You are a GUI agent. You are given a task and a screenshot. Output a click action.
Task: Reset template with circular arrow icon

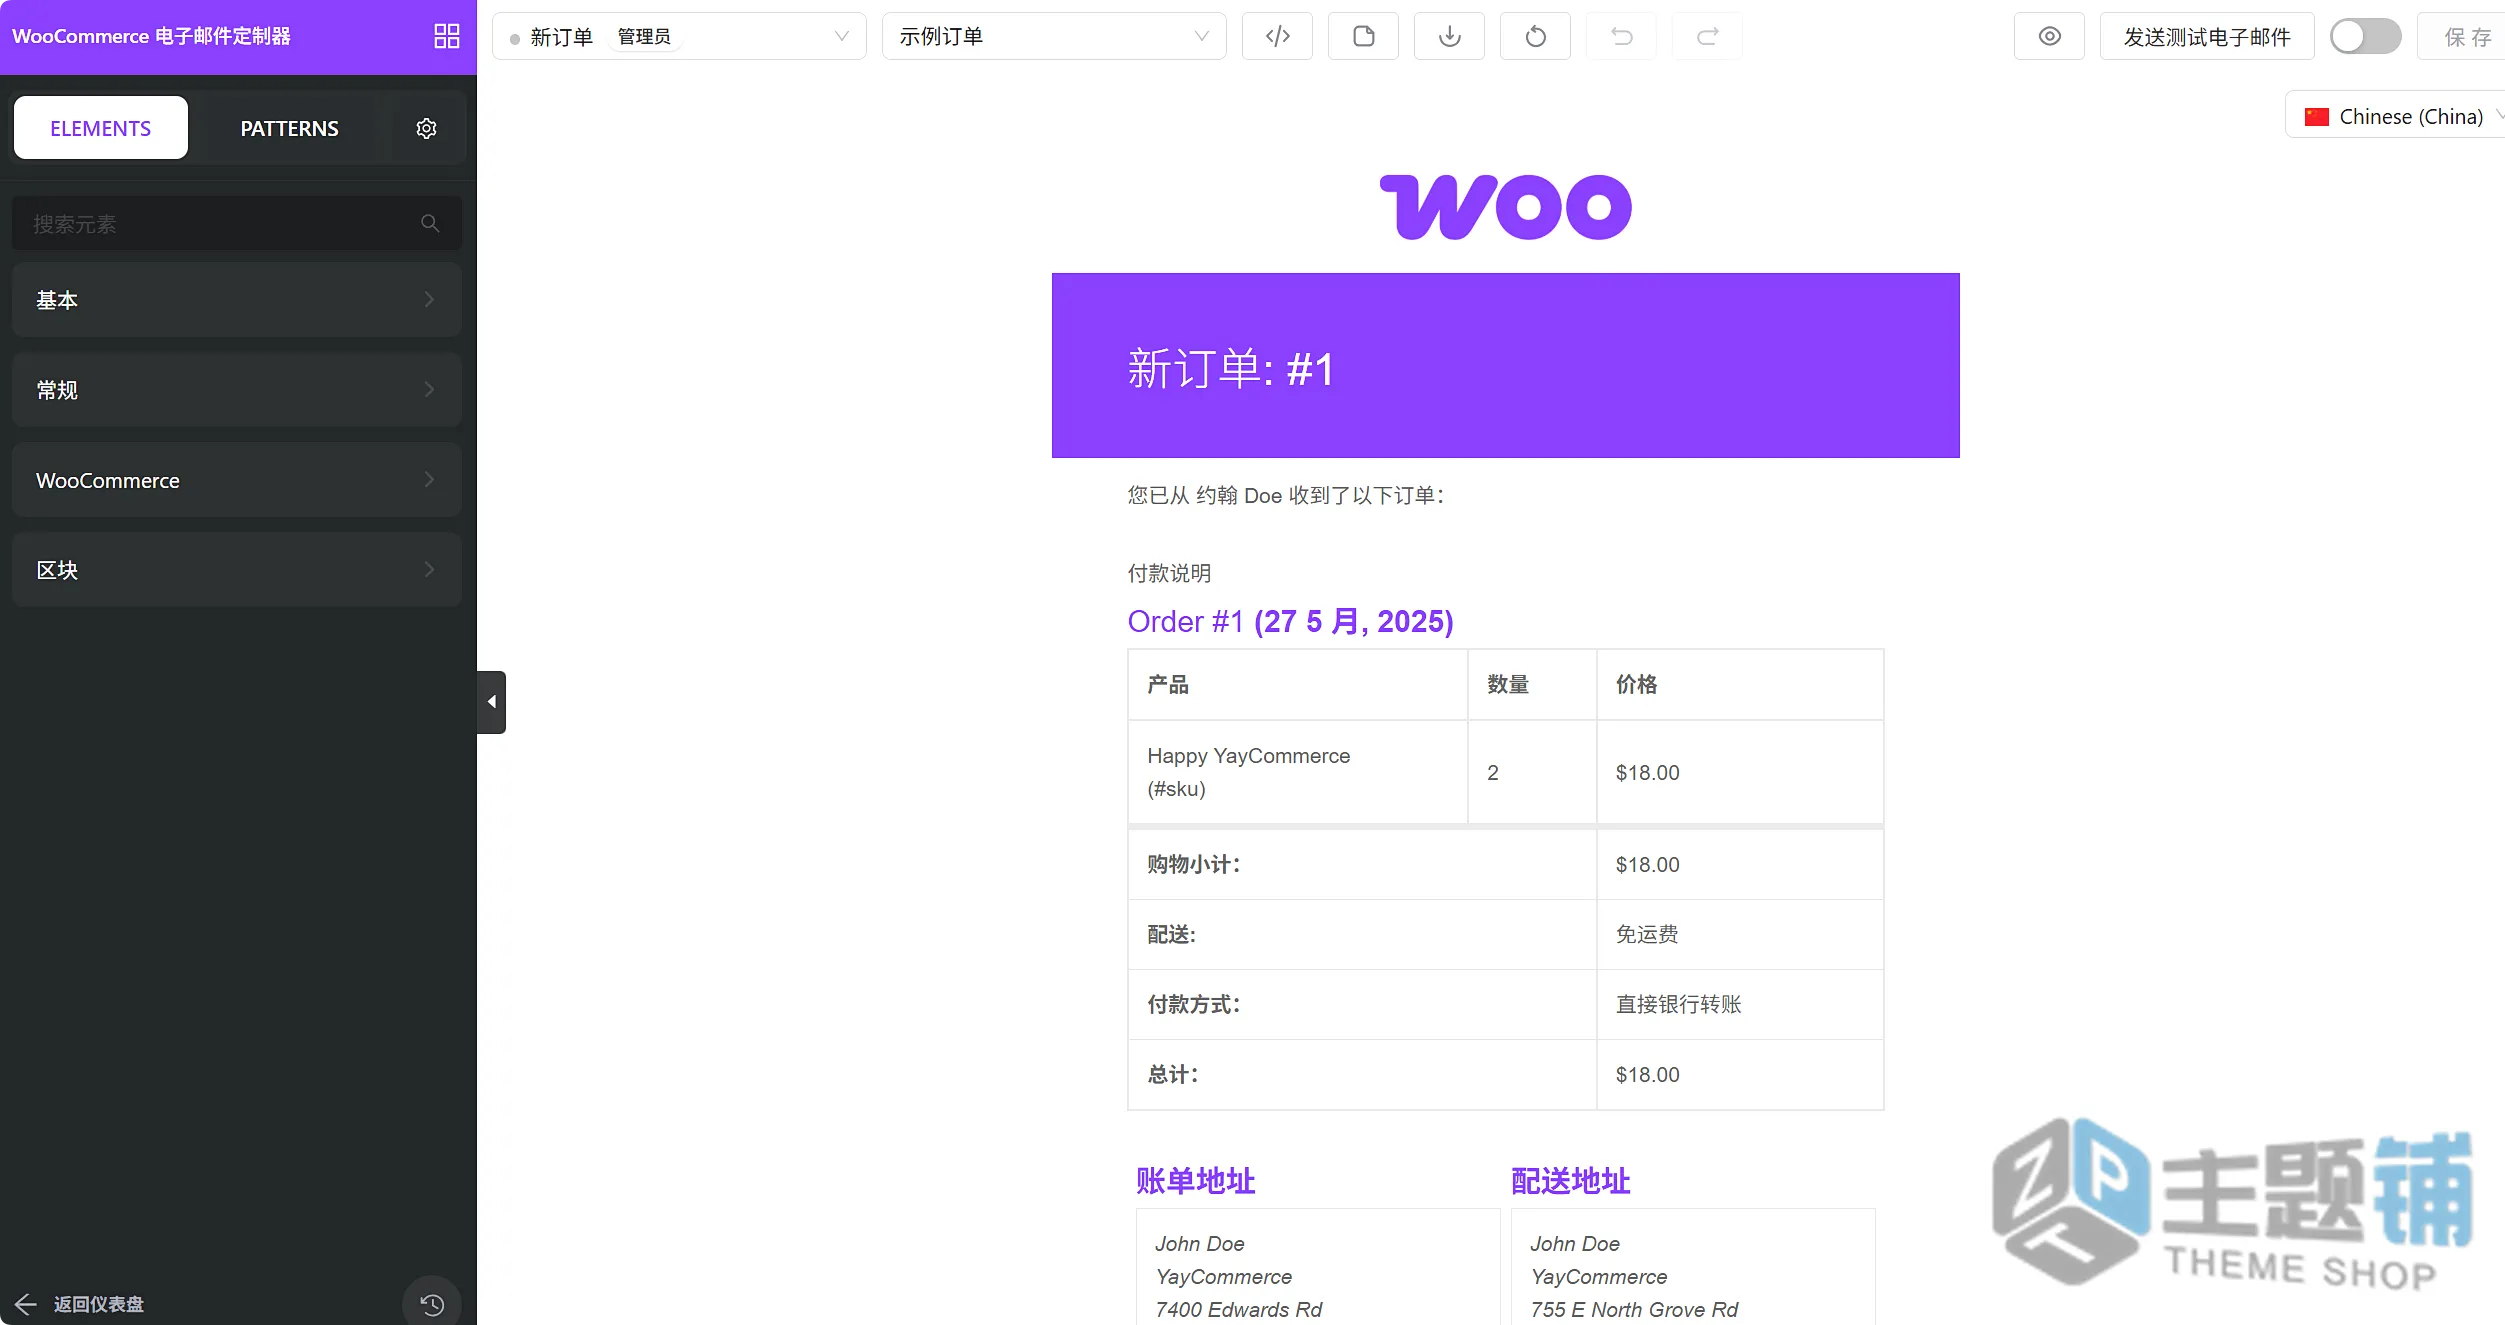(x=1535, y=36)
